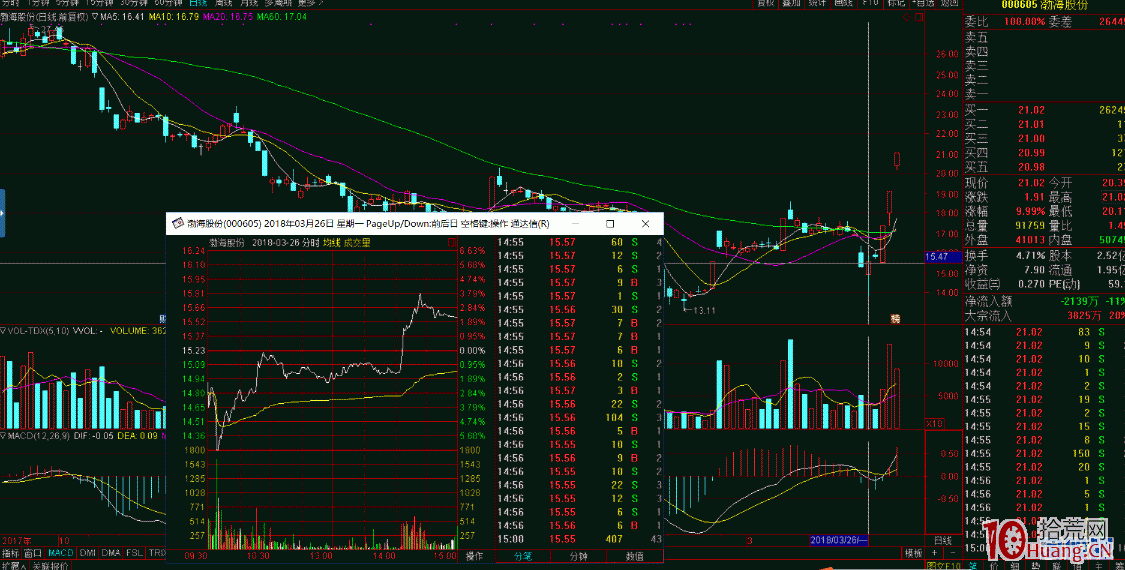The height and width of the screenshot is (570, 1125).
Task: Switch chart to 15分钟 period
Action: pos(99,4)
